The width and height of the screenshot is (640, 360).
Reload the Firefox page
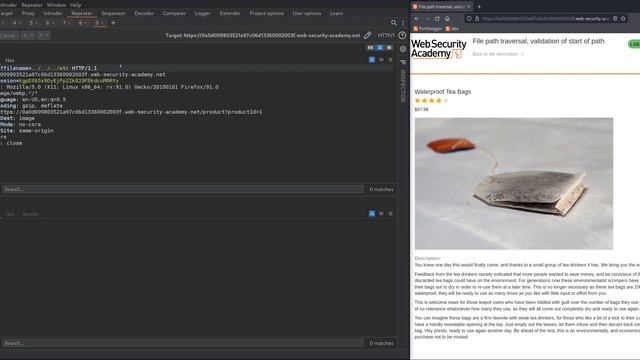(x=437, y=19)
